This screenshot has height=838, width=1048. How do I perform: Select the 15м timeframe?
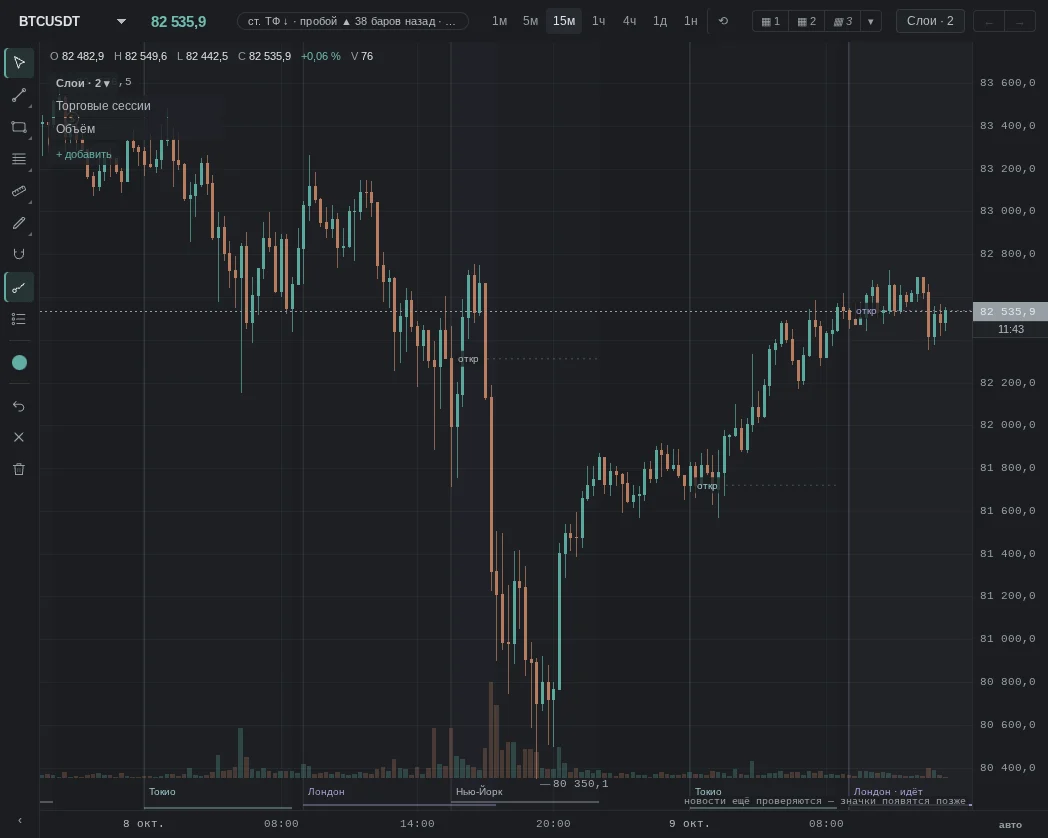tap(564, 21)
